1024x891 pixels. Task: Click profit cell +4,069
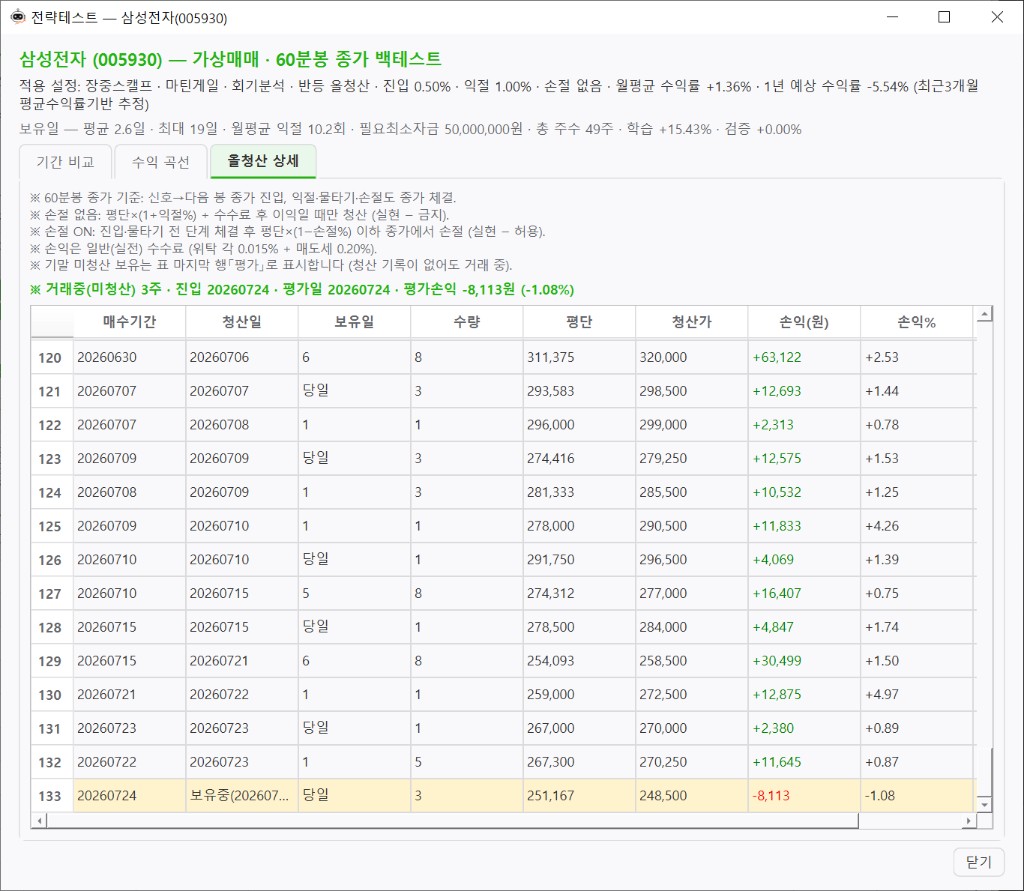point(804,560)
